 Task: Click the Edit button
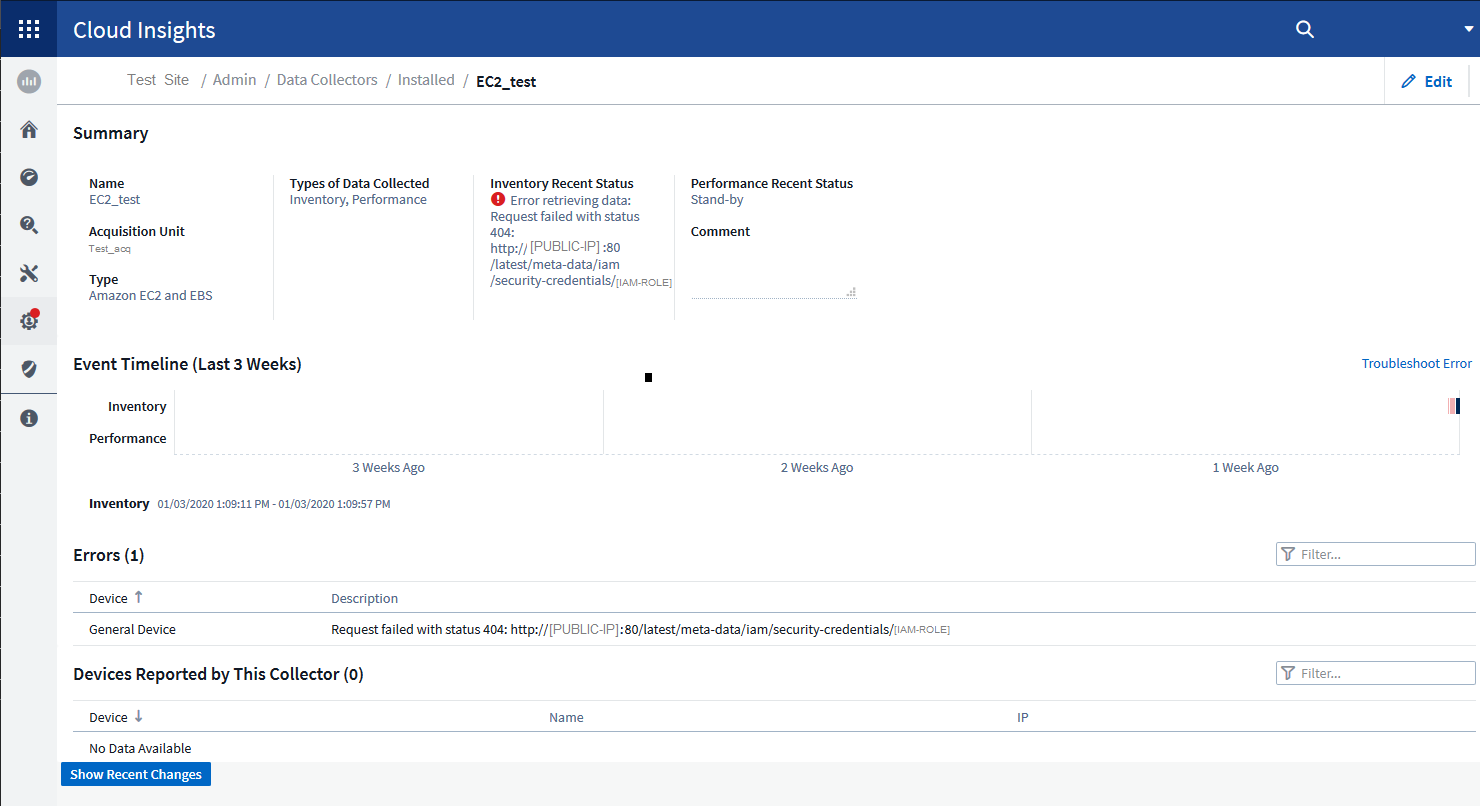pos(1427,82)
